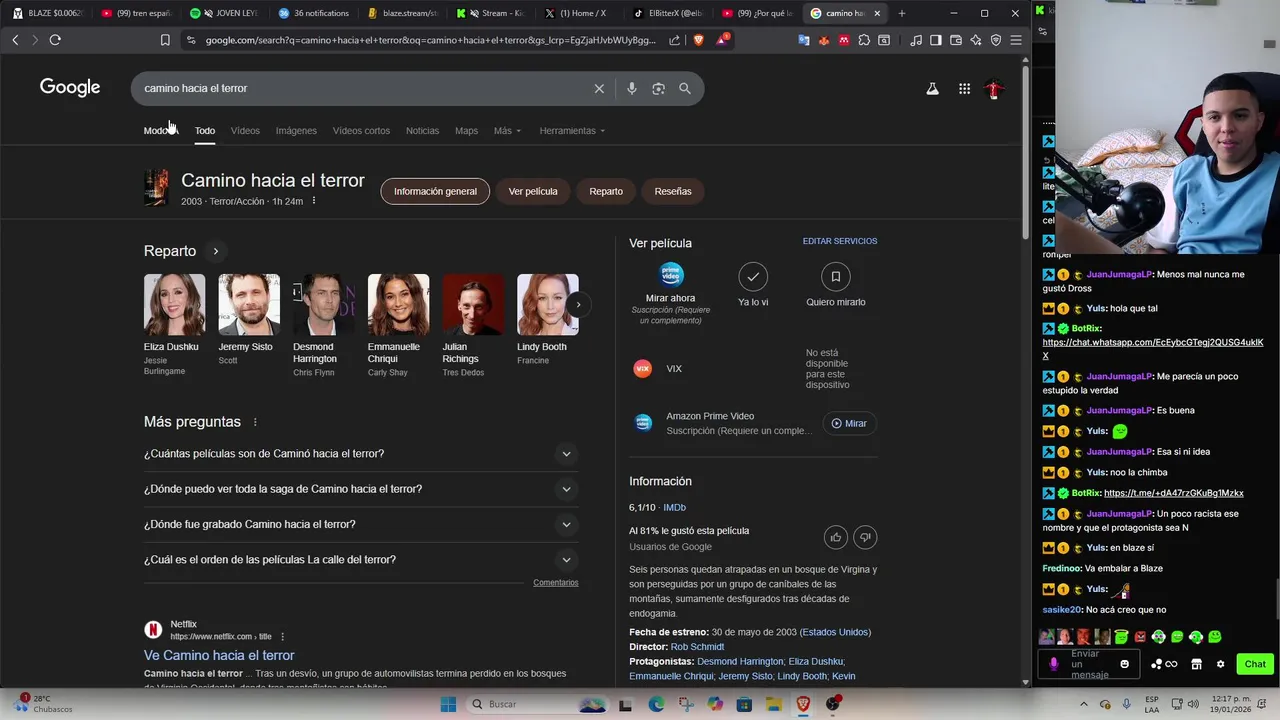
Task: Click the purple microphone in chat input
Action: [1054, 664]
